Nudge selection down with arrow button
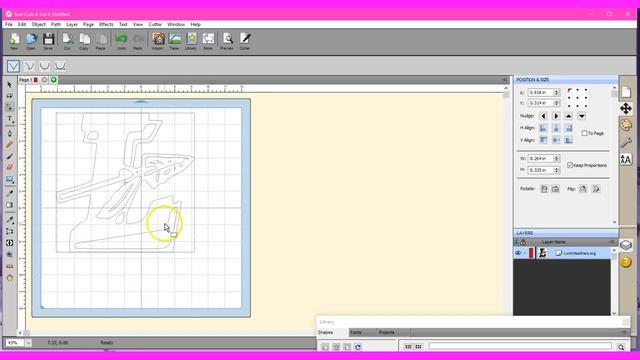This screenshot has width=640, height=360. (x=582, y=116)
